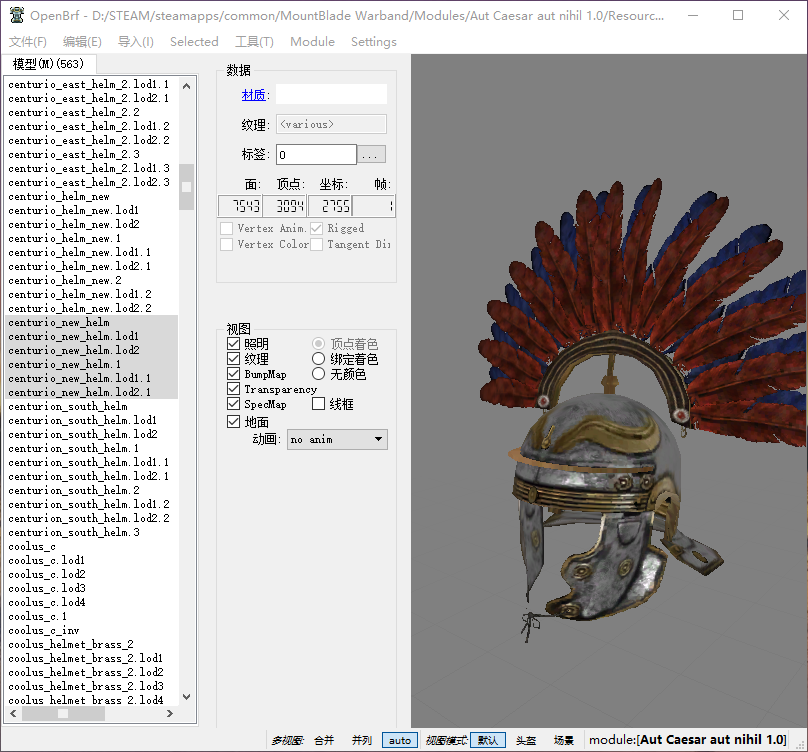Click the mesh list vertical scrollbar thumb
The height and width of the screenshot is (752, 808).
click(x=187, y=187)
